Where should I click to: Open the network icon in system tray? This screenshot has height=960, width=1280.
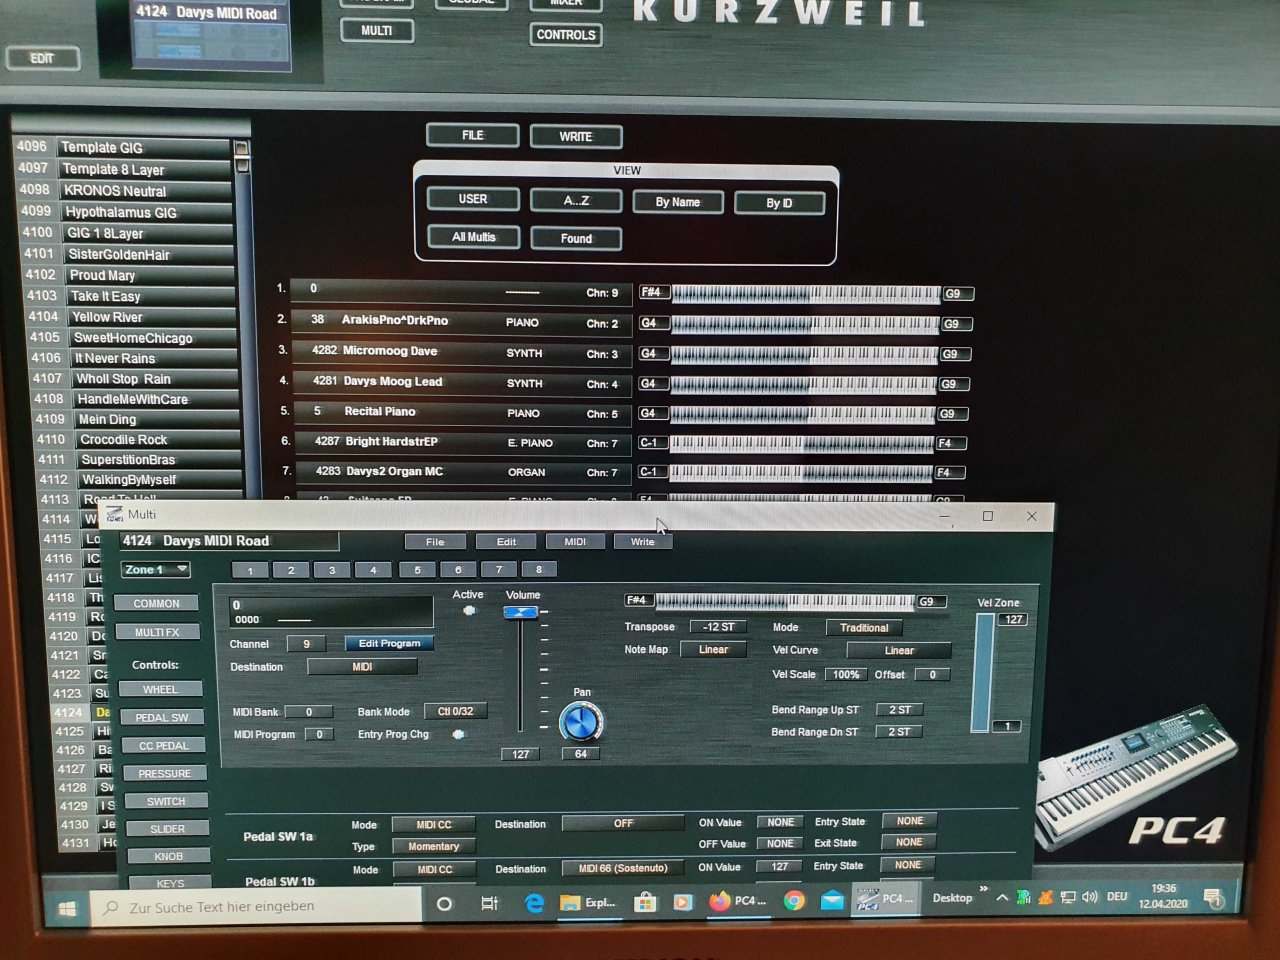tap(1067, 897)
